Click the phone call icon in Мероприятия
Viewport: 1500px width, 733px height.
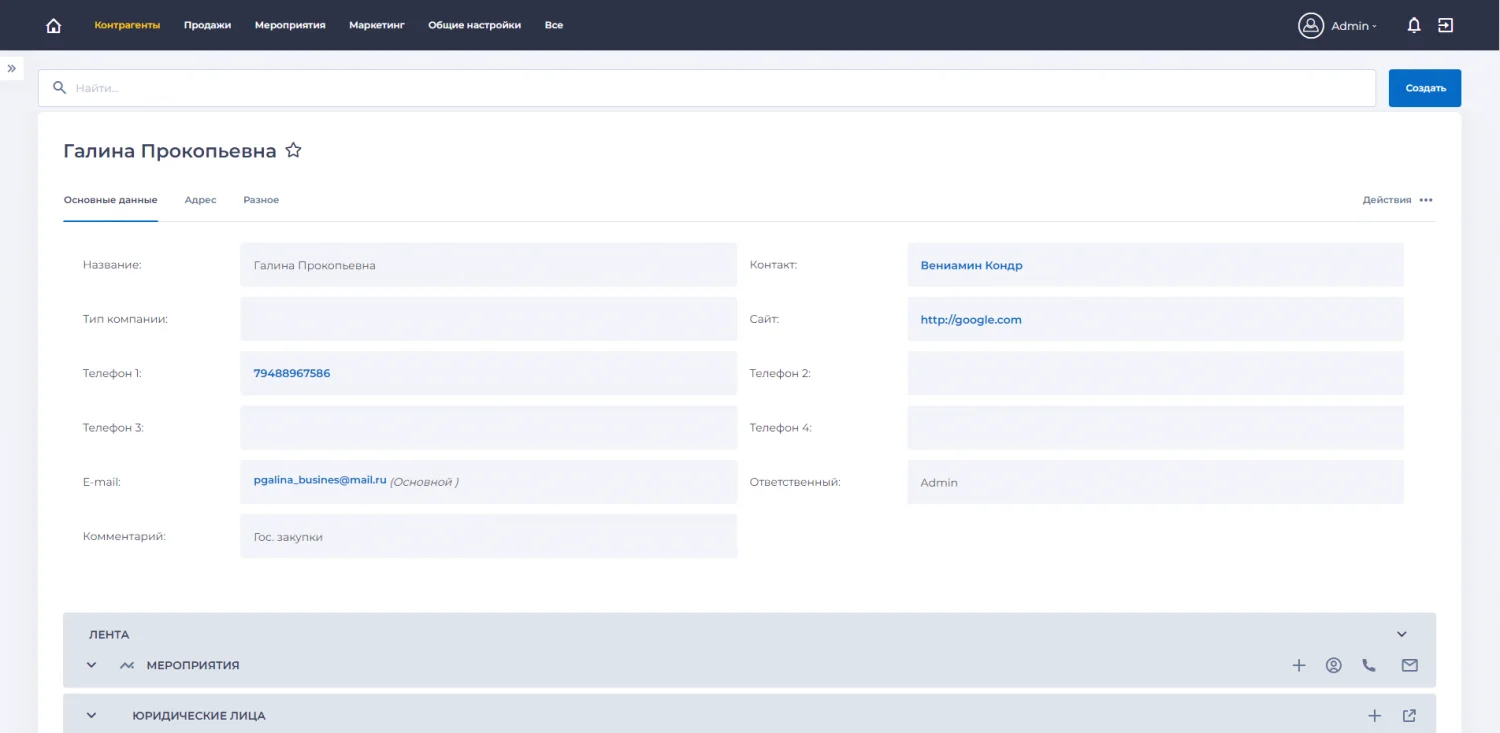pyautogui.click(x=1369, y=665)
